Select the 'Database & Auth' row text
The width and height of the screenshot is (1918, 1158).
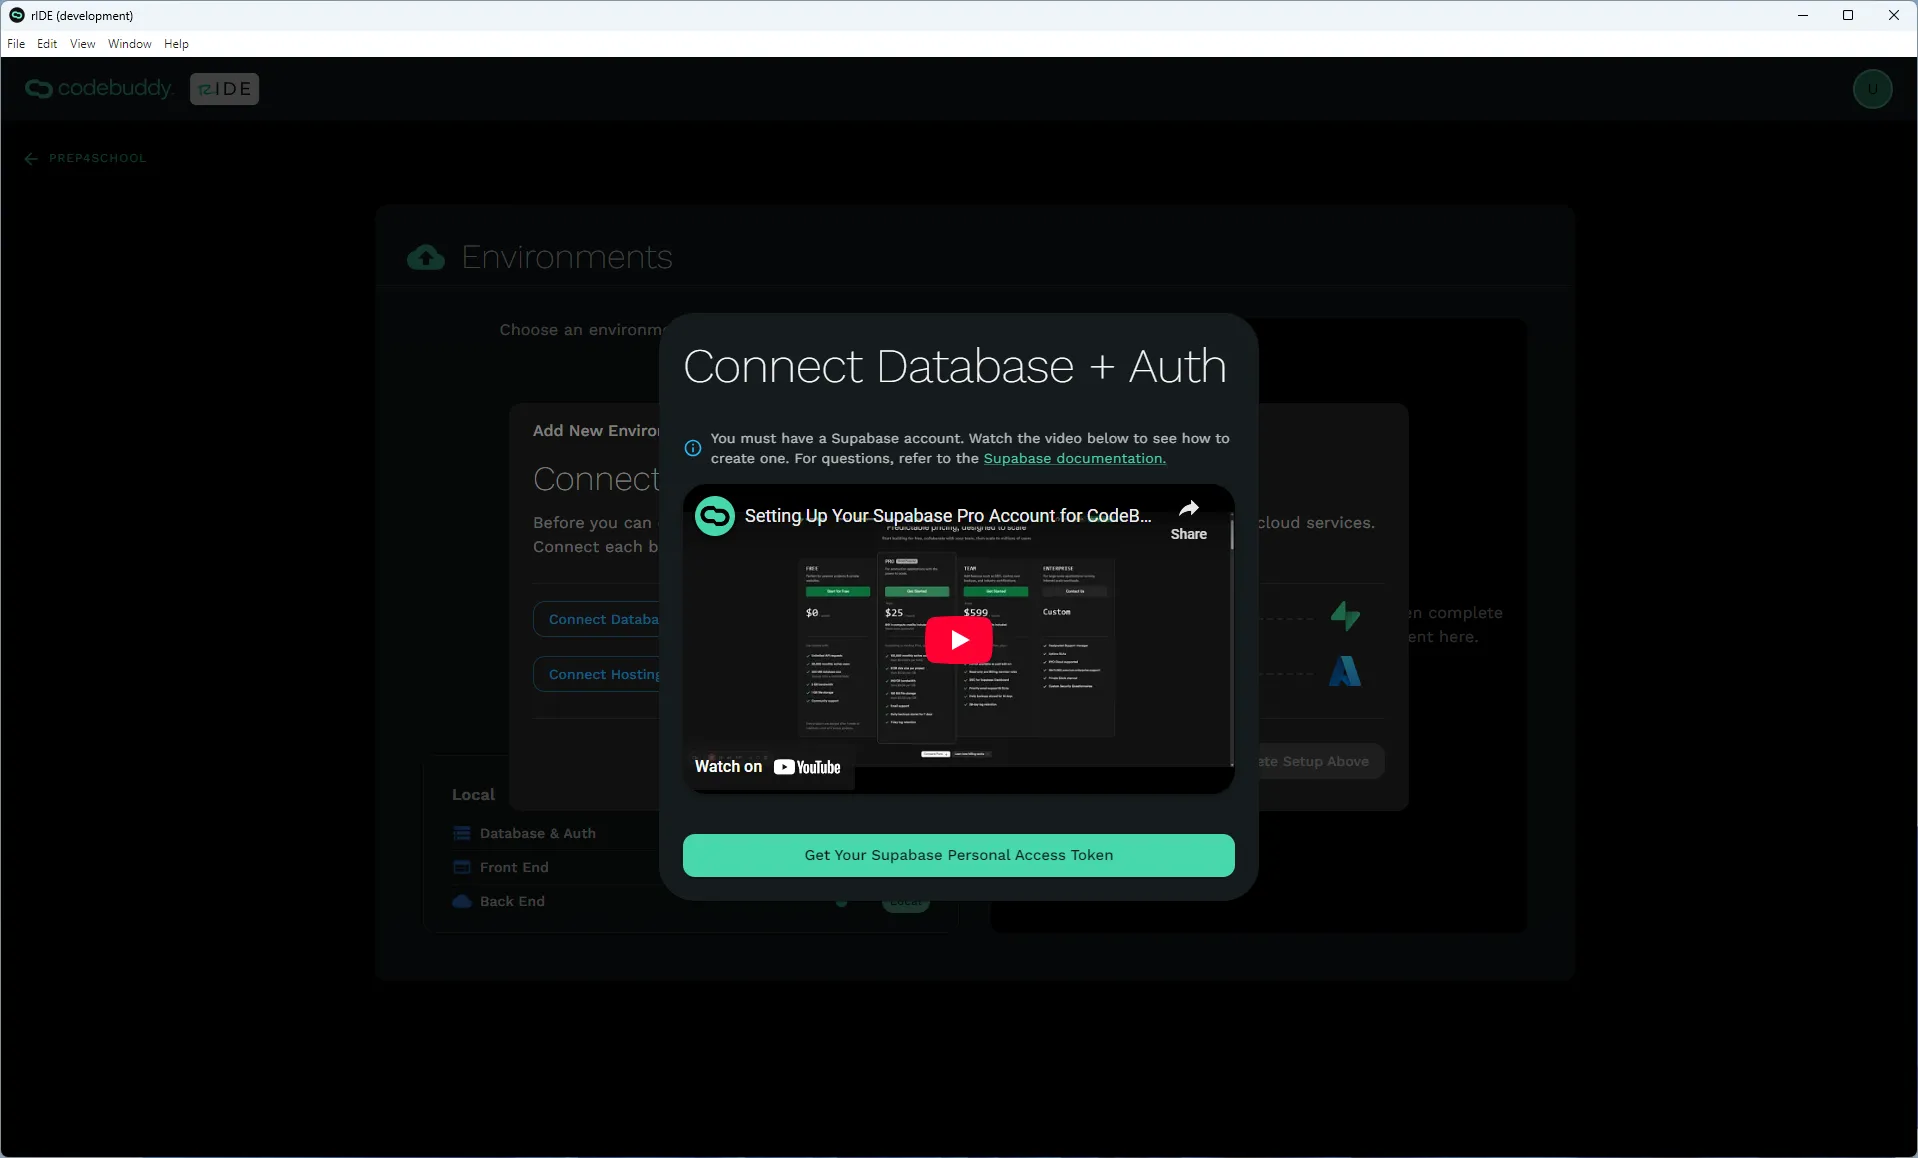[x=538, y=833]
